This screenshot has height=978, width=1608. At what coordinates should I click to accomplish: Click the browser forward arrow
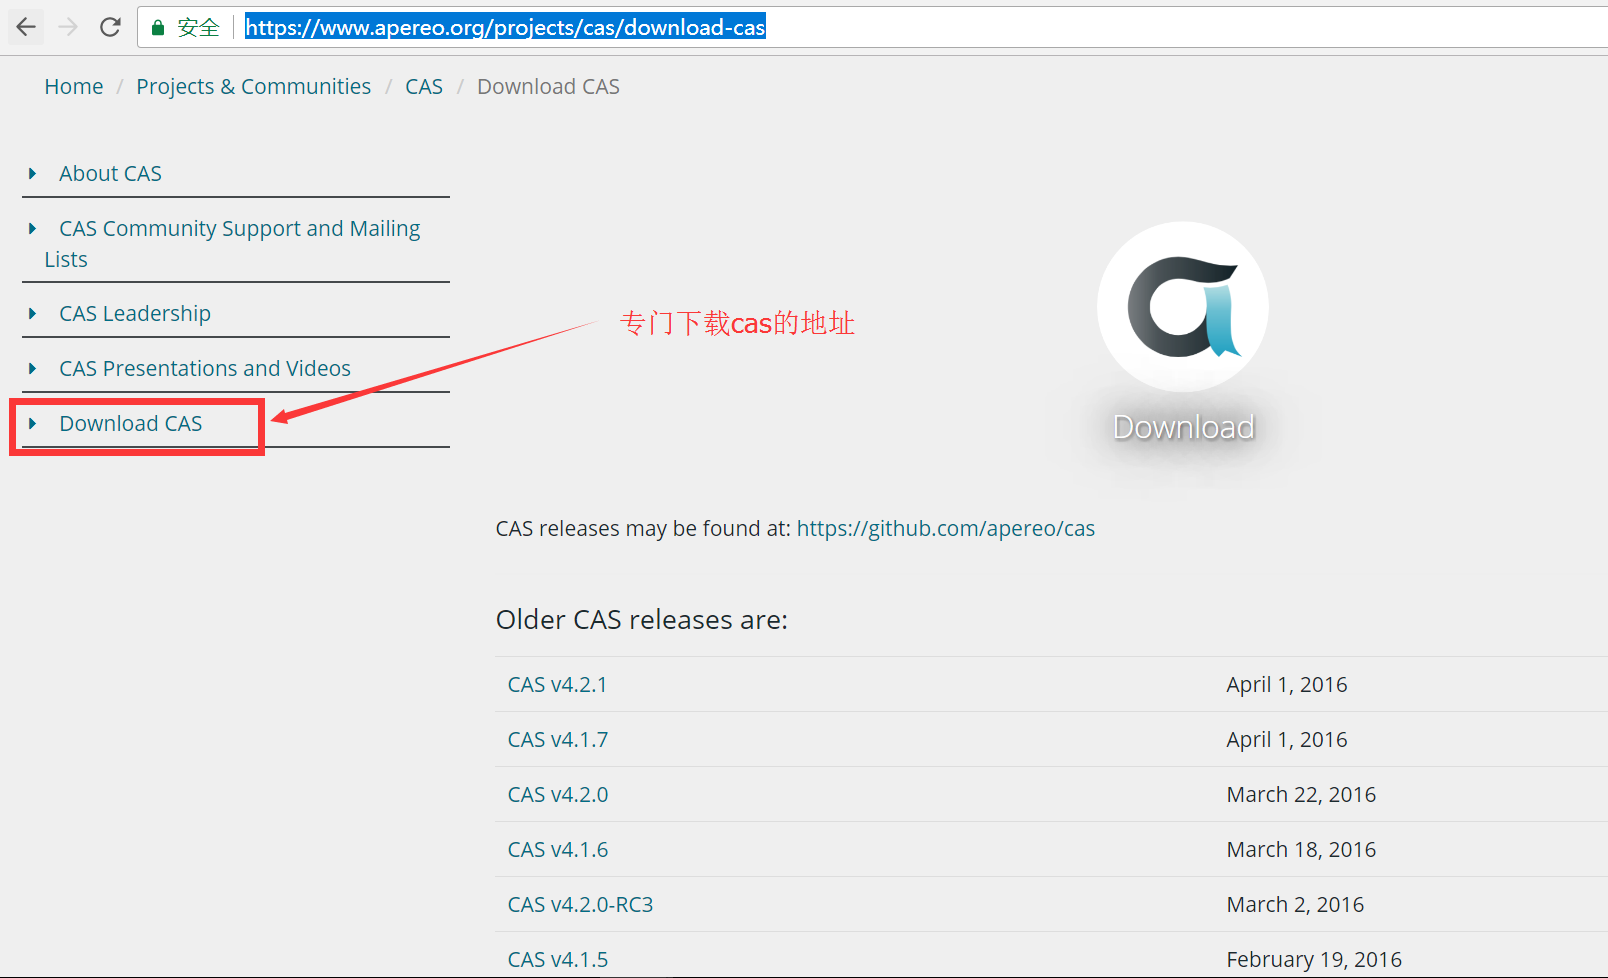pos(68,27)
